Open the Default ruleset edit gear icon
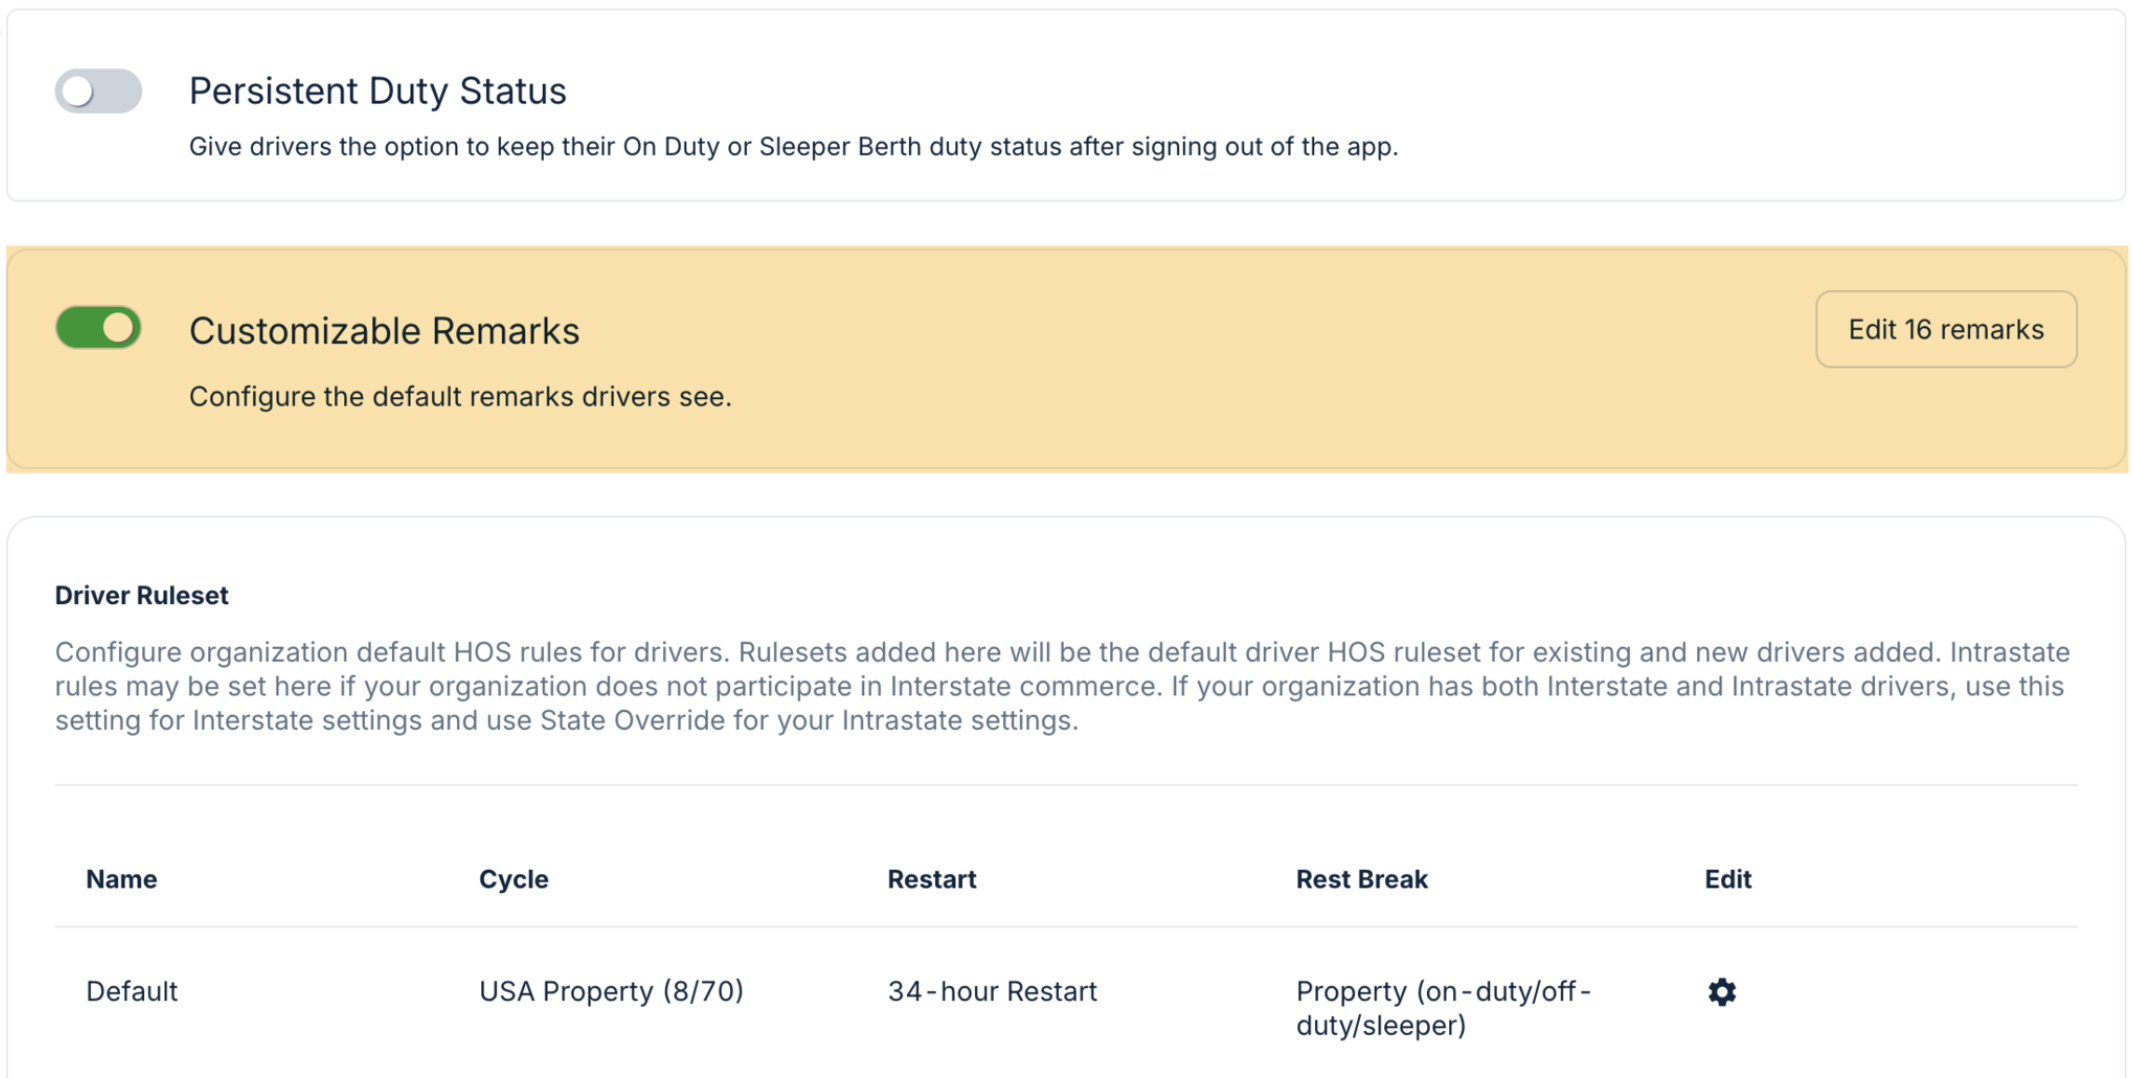The height and width of the screenshot is (1078, 2132). pyautogui.click(x=1721, y=992)
